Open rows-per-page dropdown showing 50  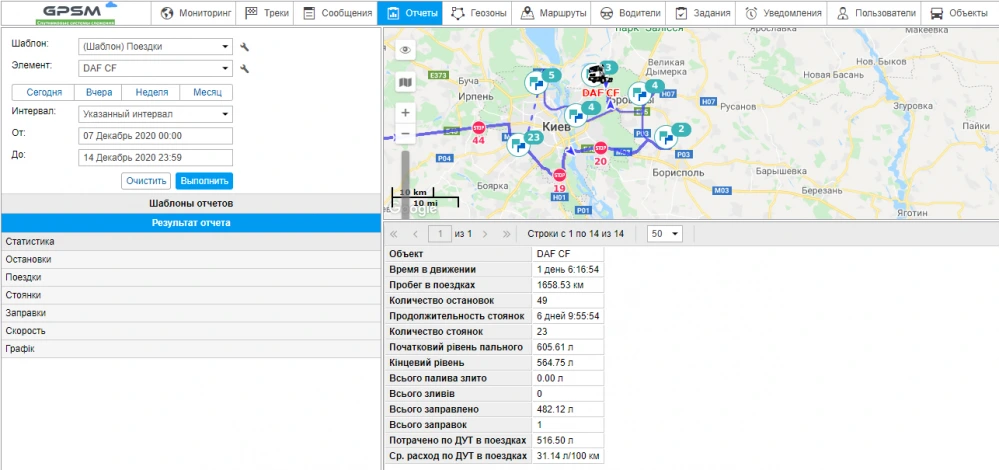[x=664, y=233]
